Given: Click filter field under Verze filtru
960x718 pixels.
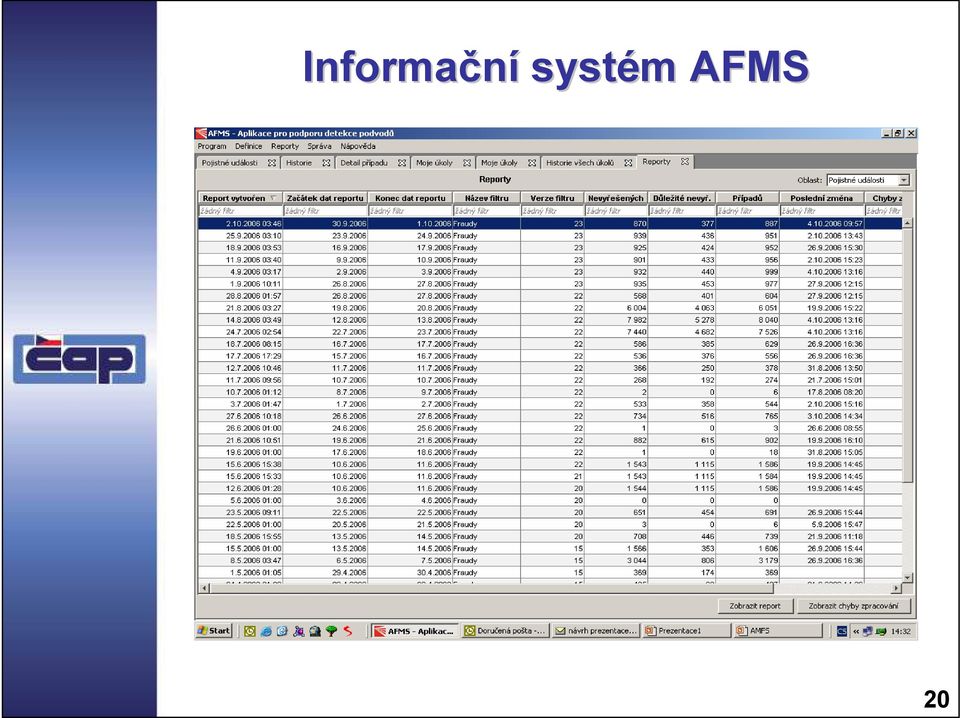Looking at the screenshot, I should 552,211.
